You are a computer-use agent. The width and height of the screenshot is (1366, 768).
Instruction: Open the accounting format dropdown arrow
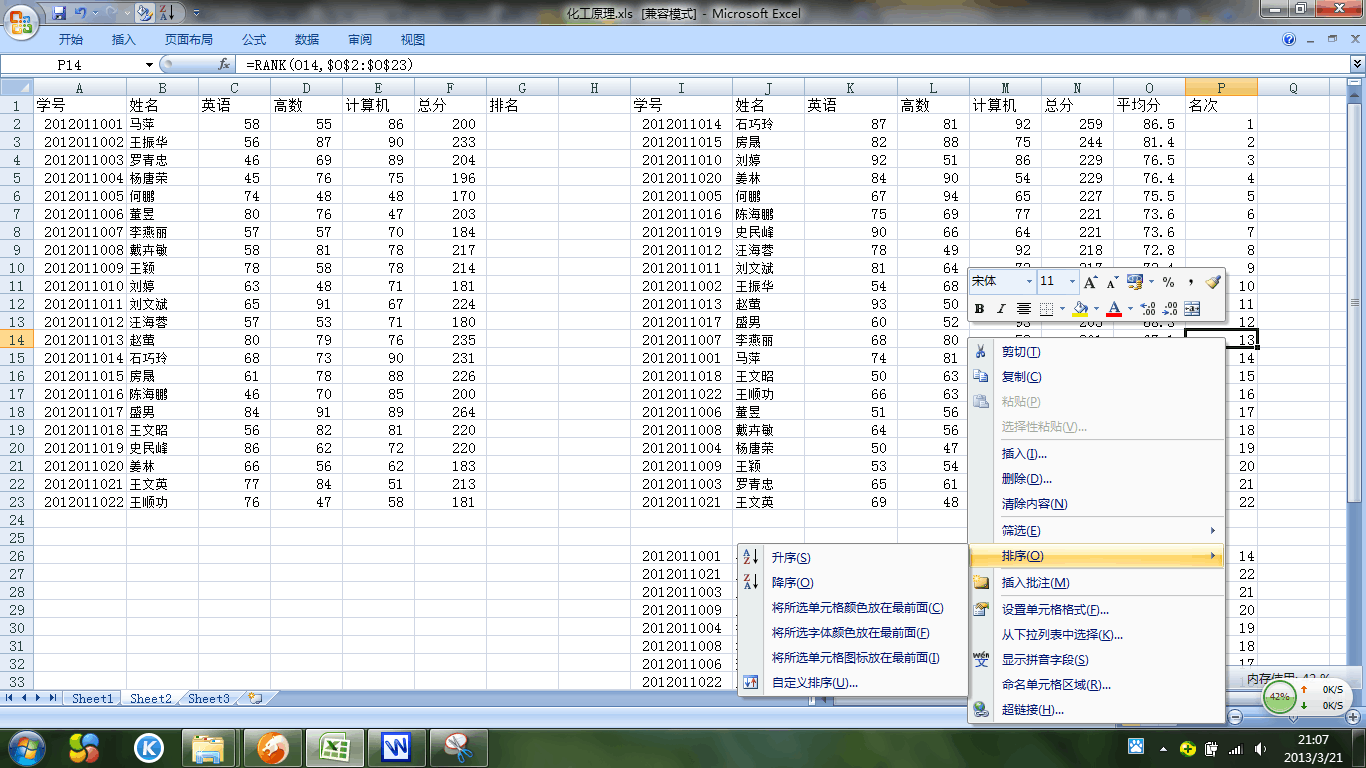pos(1151,282)
